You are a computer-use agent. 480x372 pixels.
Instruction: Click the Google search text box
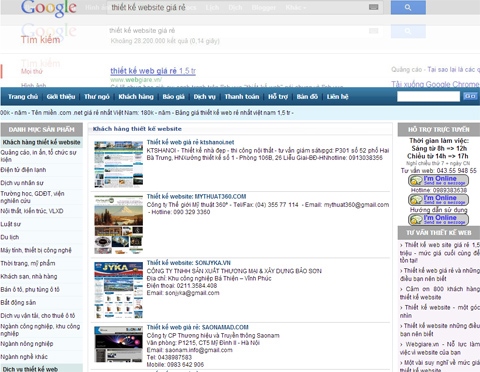pos(238,7)
